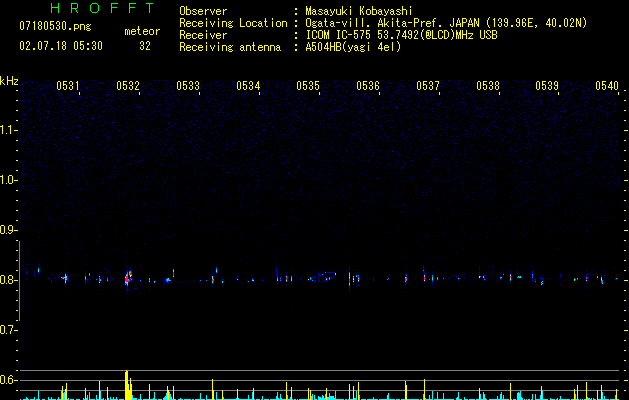Click the 0.8 kHz axis label
Image resolution: width=629 pixels, height=400 pixels.
[x=8, y=280]
